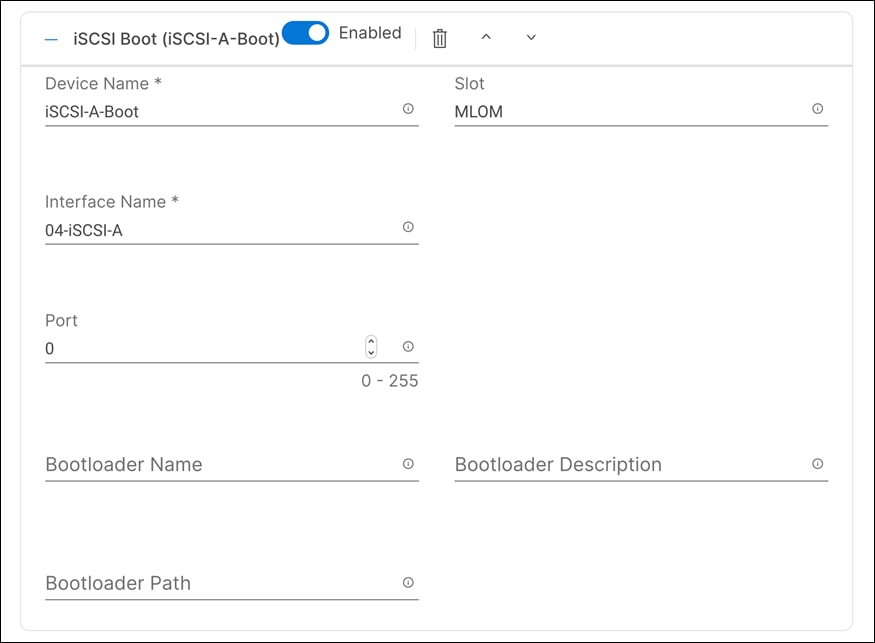Click the Enabled label next to the toggle
The width and height of the screenshot is (875, 643).
click(x=370, y=32)
